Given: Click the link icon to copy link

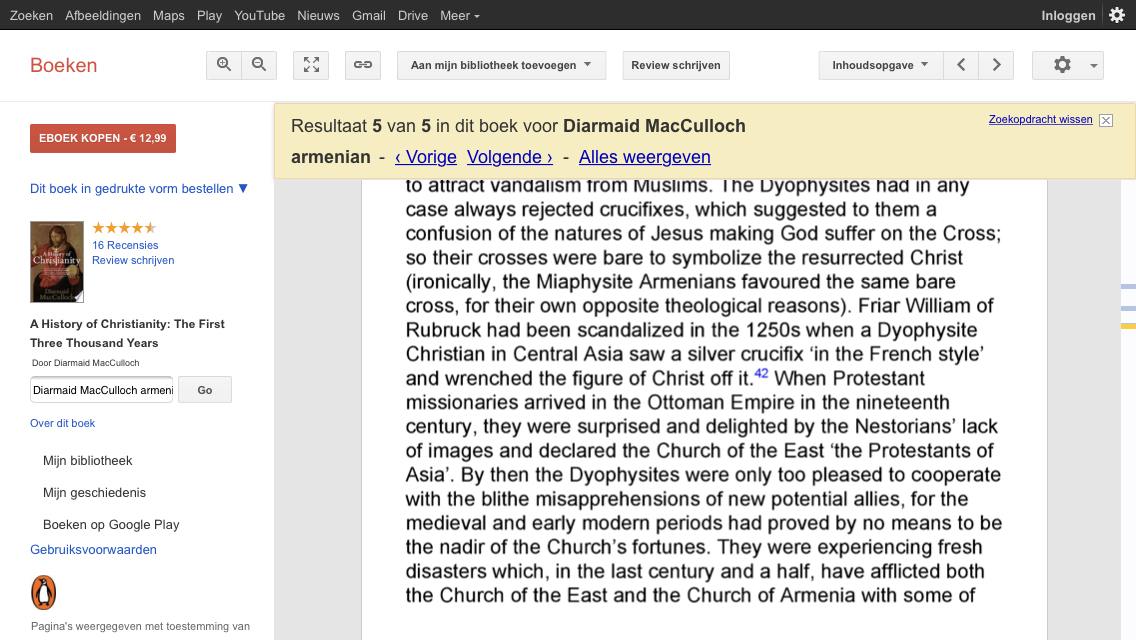Looking at the screenshot, I should (x=363, y=65).
